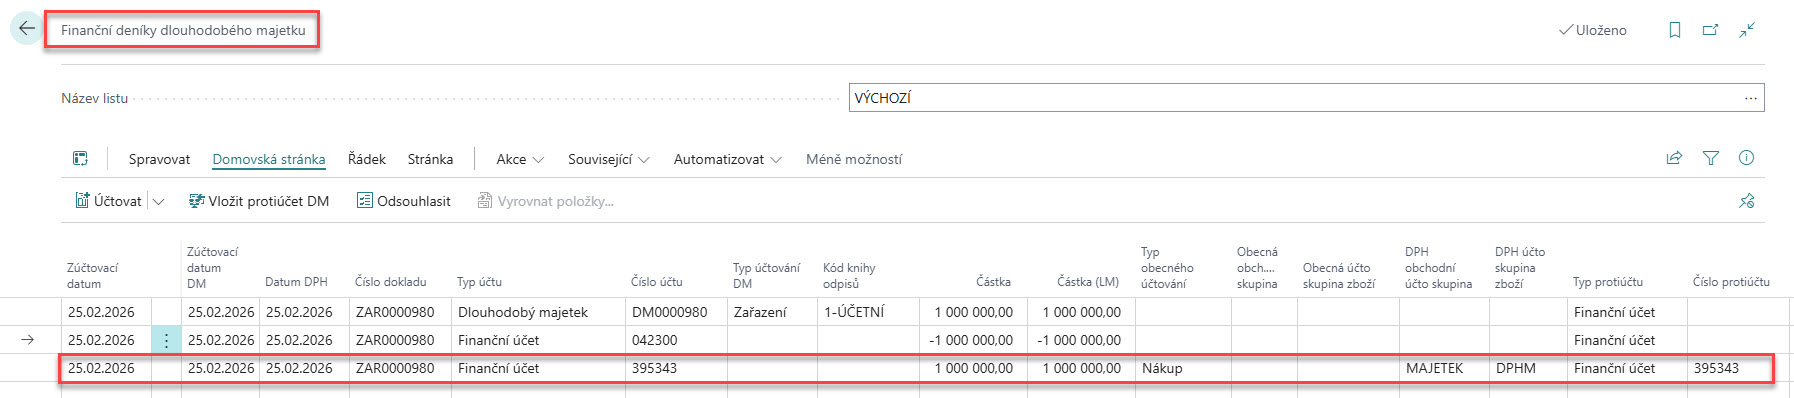
Task: Select the Spravovat menu item
Action: point(159,159)
